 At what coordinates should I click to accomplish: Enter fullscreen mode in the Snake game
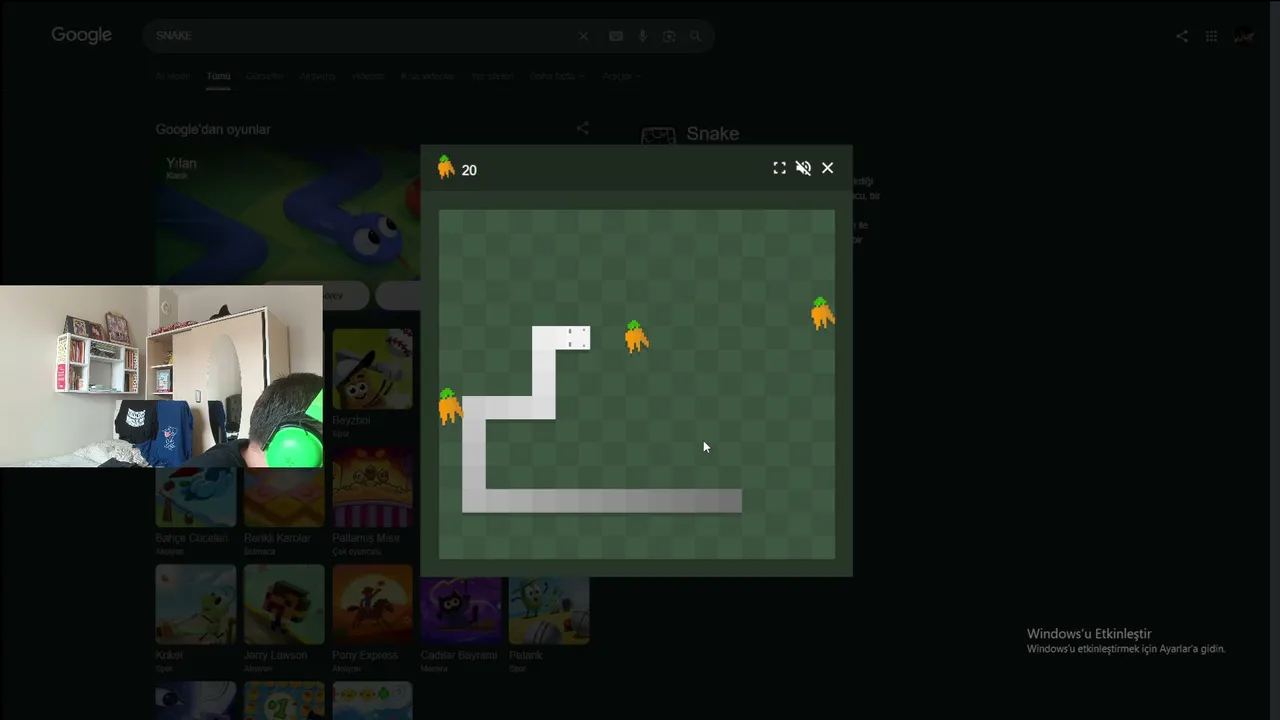point(779,168)
